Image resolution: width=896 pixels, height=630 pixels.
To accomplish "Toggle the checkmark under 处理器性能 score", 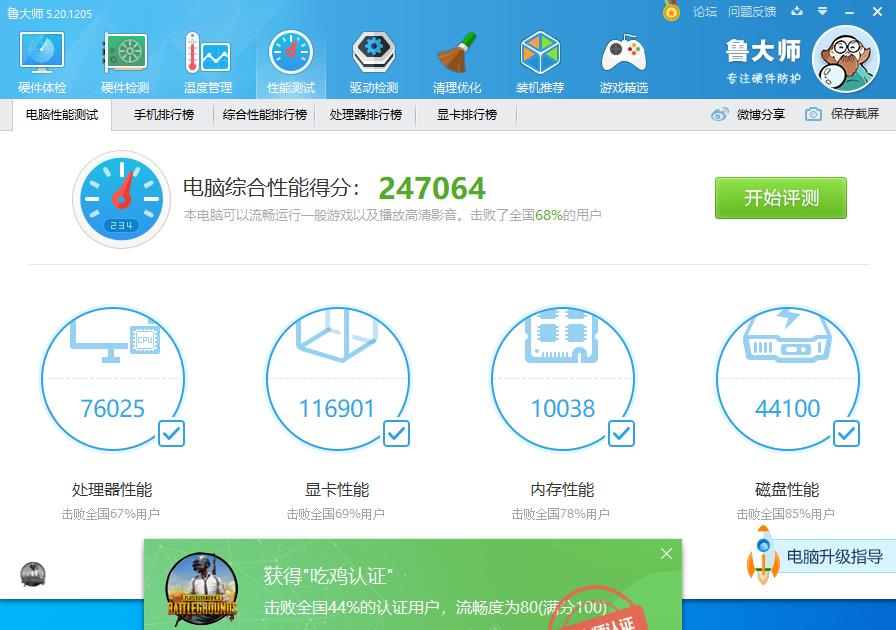I will pyautogui.click(x=170, y=434).
